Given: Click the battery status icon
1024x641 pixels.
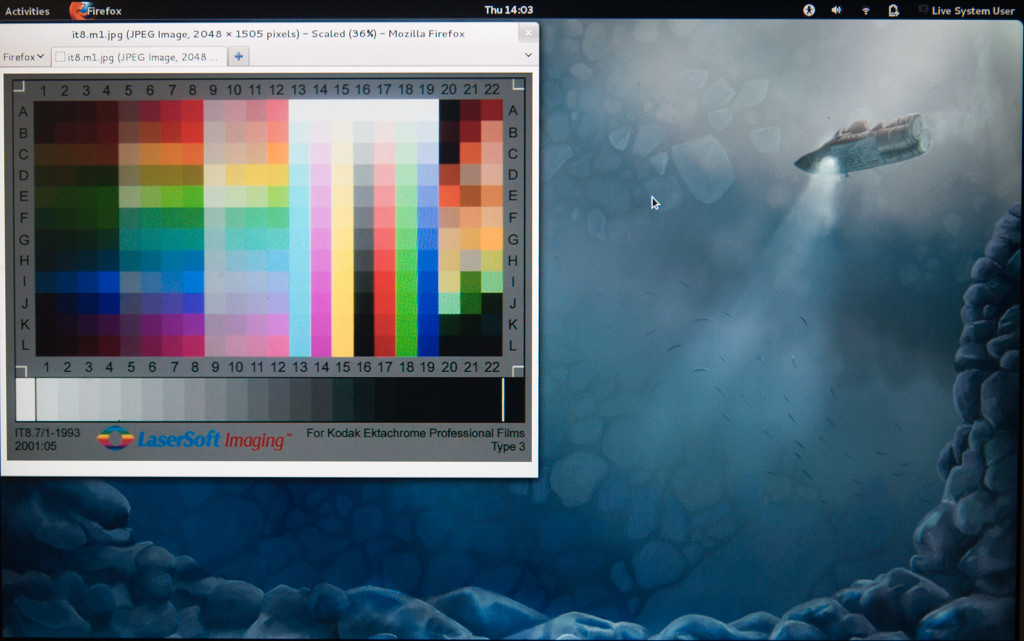Looking at the screenshot, I should click(x=893, y=10).
